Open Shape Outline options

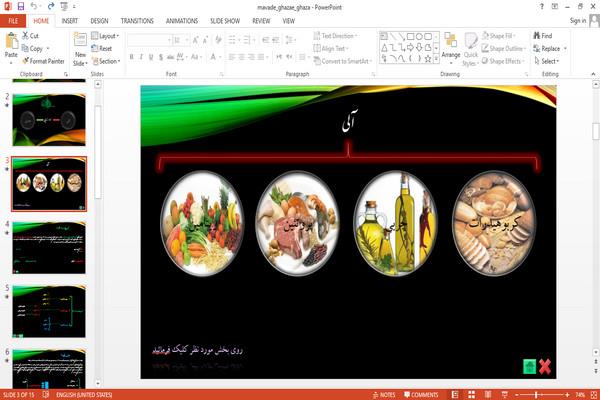tap(504, 49)
